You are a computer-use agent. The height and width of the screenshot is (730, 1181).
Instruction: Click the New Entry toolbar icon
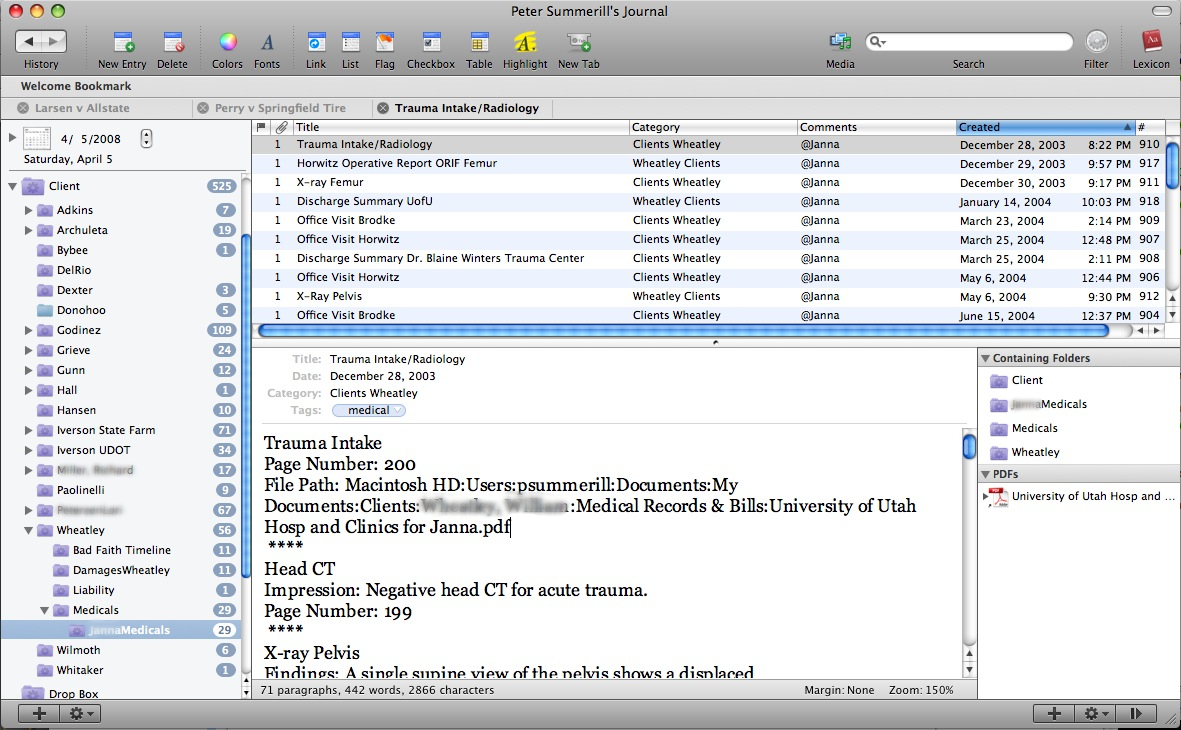pyautogui.click(x=123, y=42)
